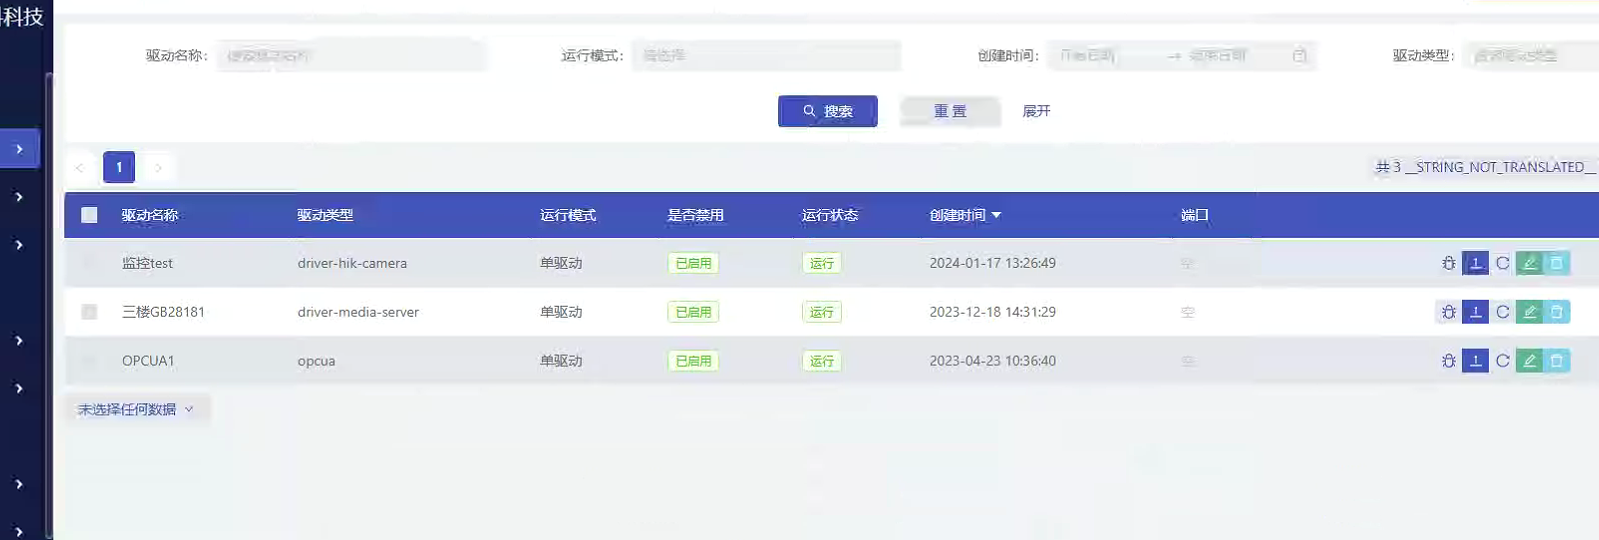Viewport: 1599px width, 540px height.
Task: Toggle the select-all checkbox in table header
Action: click(89, 215)
